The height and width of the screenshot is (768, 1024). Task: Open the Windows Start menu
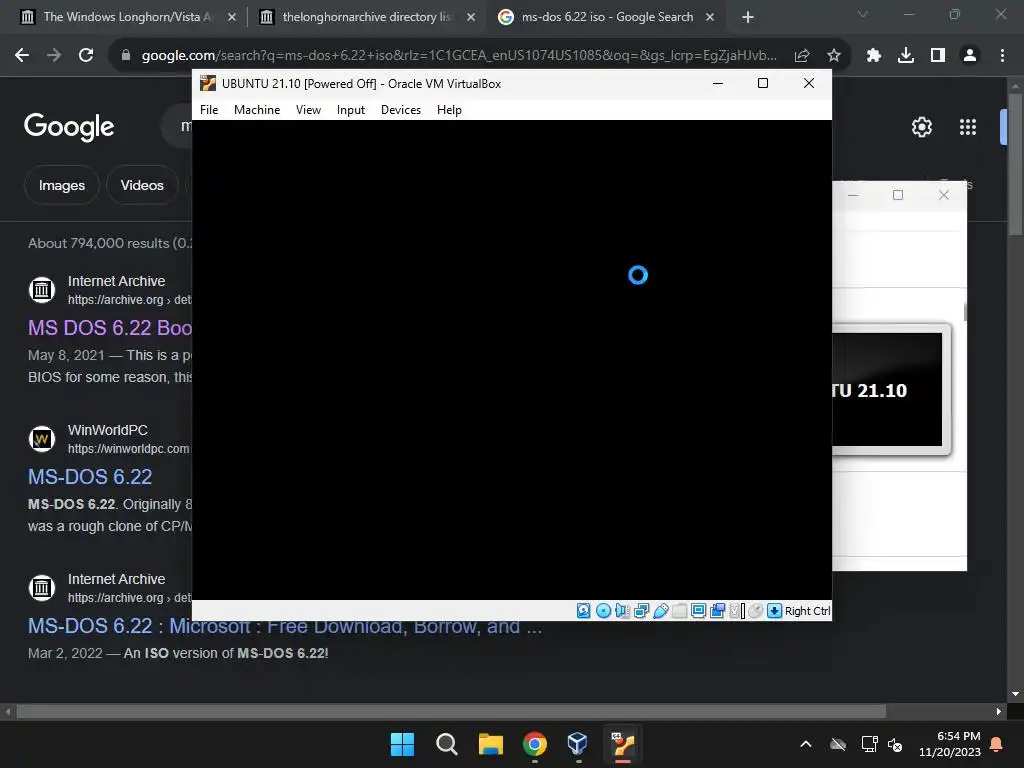pyautogui.click(x=402, y=744)
